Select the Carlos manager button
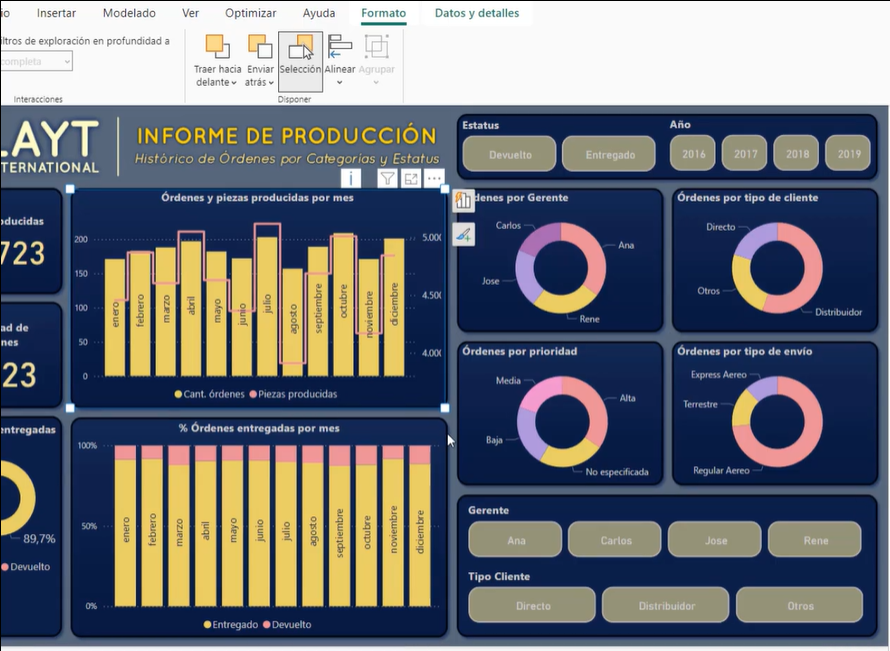The image size is (890, 651). (615, 540)
